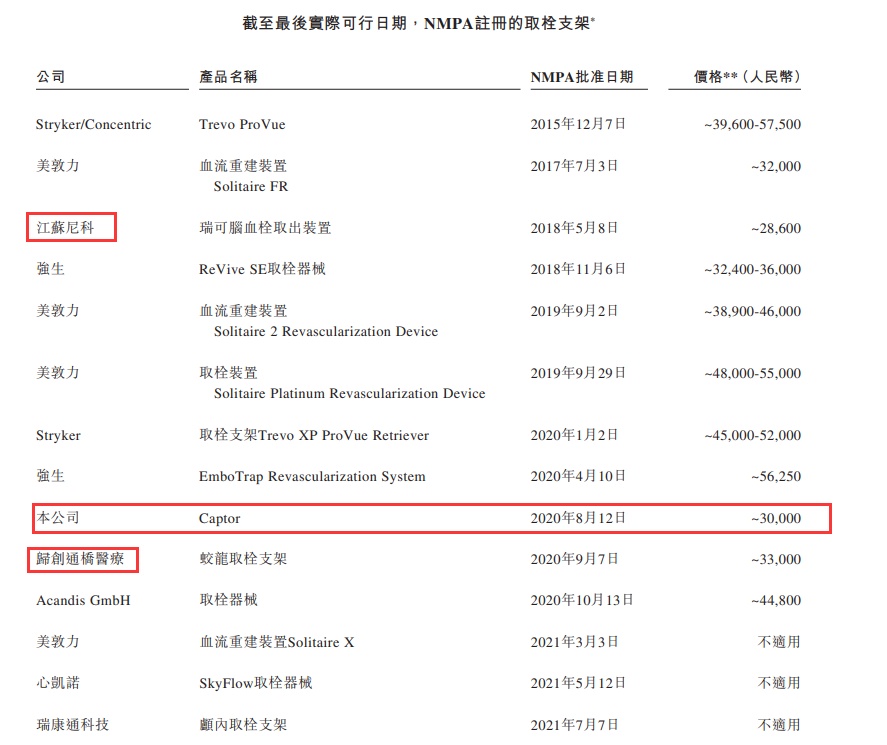The width and height of the screenshot is (887, 745).
Task: Click 不適用 in the SkyFlow row
Action: click(x=779, y=683)
